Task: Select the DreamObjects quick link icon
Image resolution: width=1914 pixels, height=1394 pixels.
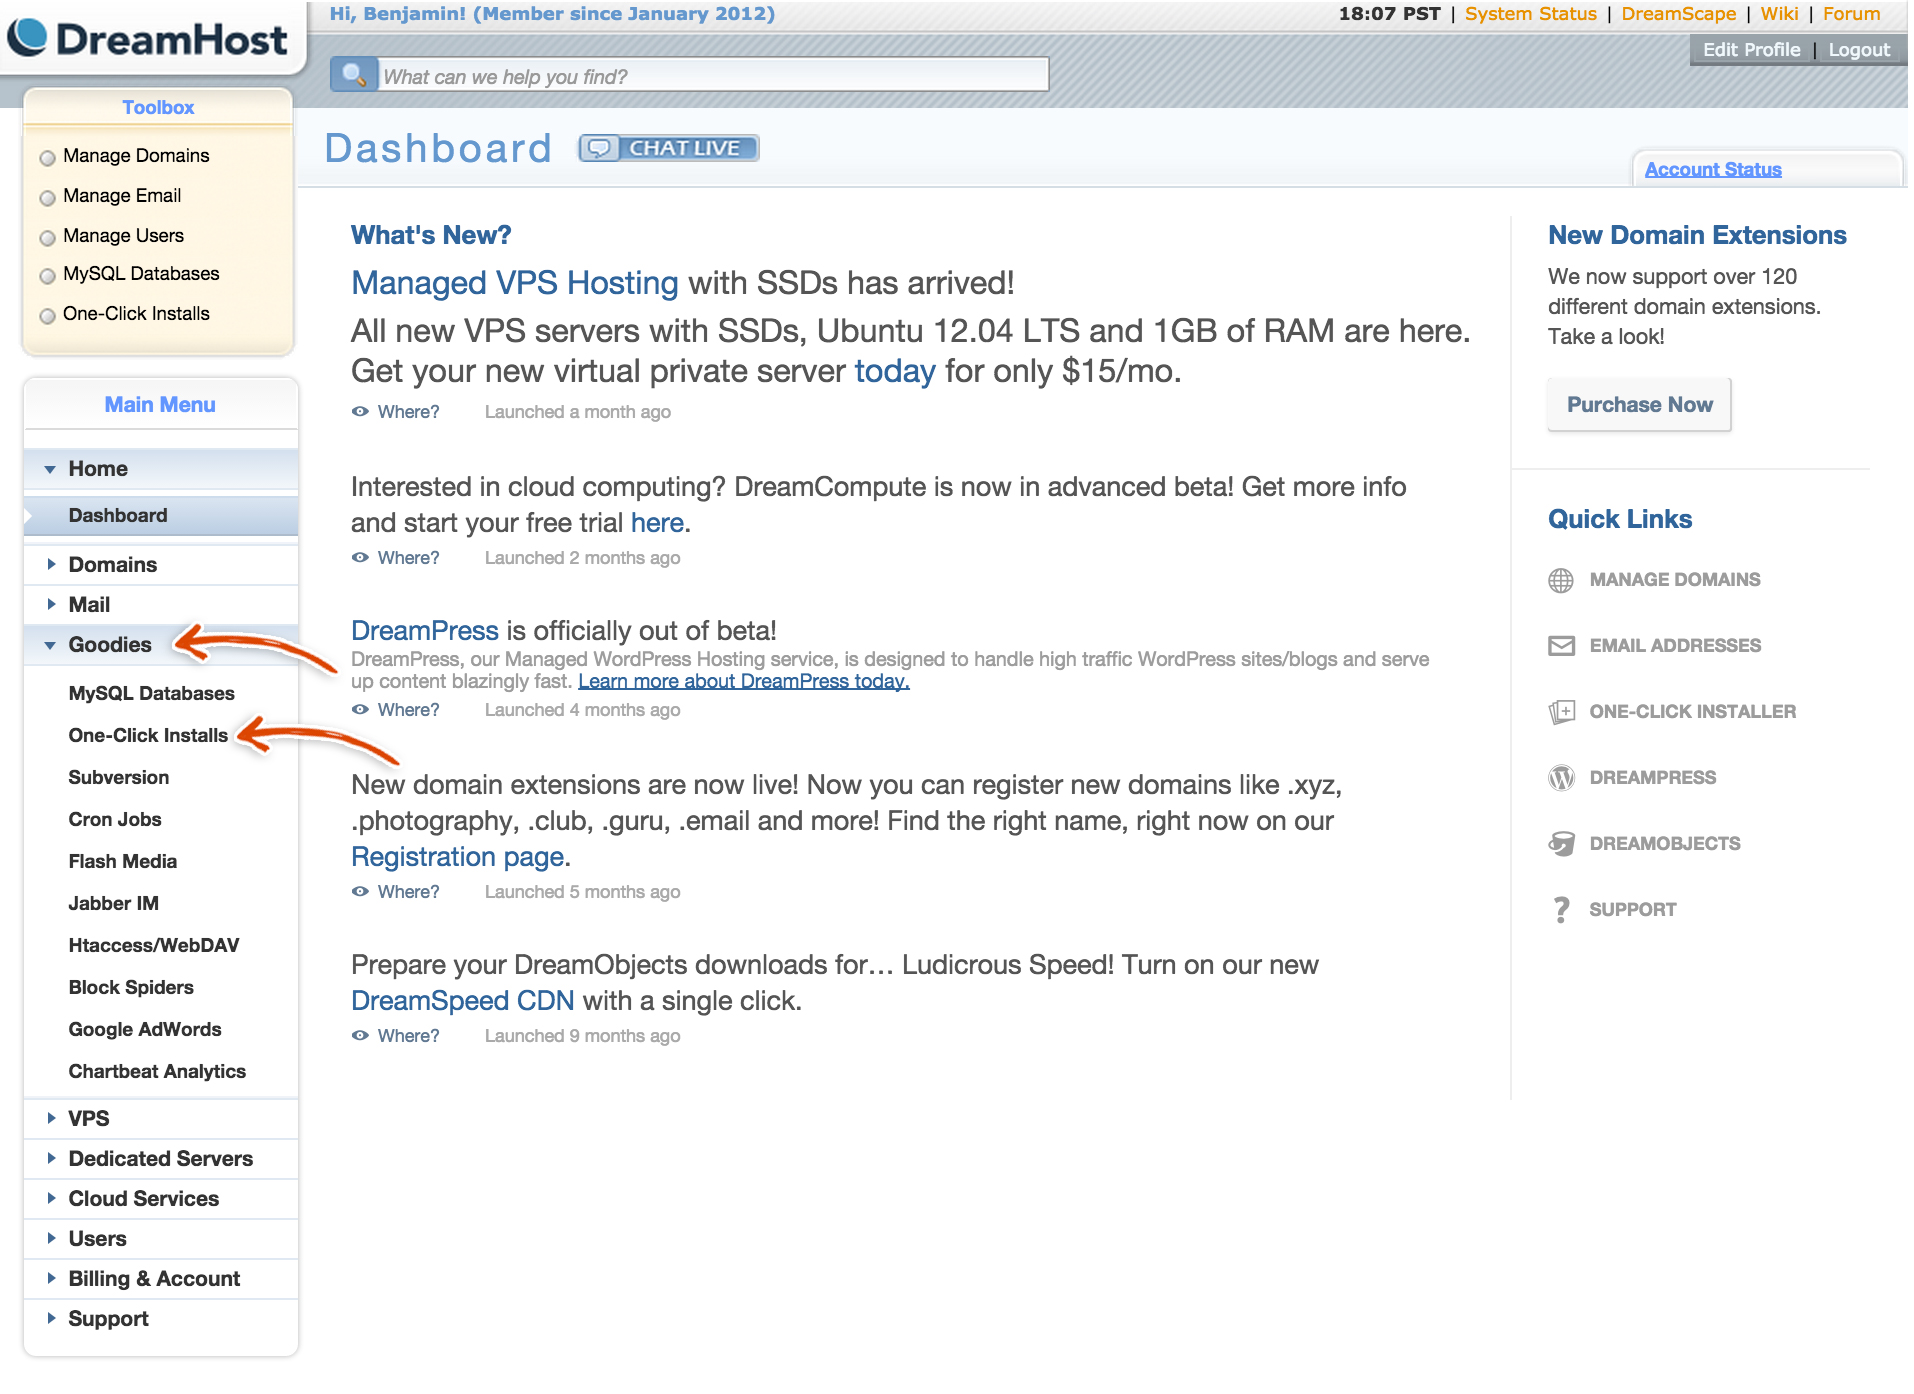Action: pyautogui.click(x=1562, y=843)
